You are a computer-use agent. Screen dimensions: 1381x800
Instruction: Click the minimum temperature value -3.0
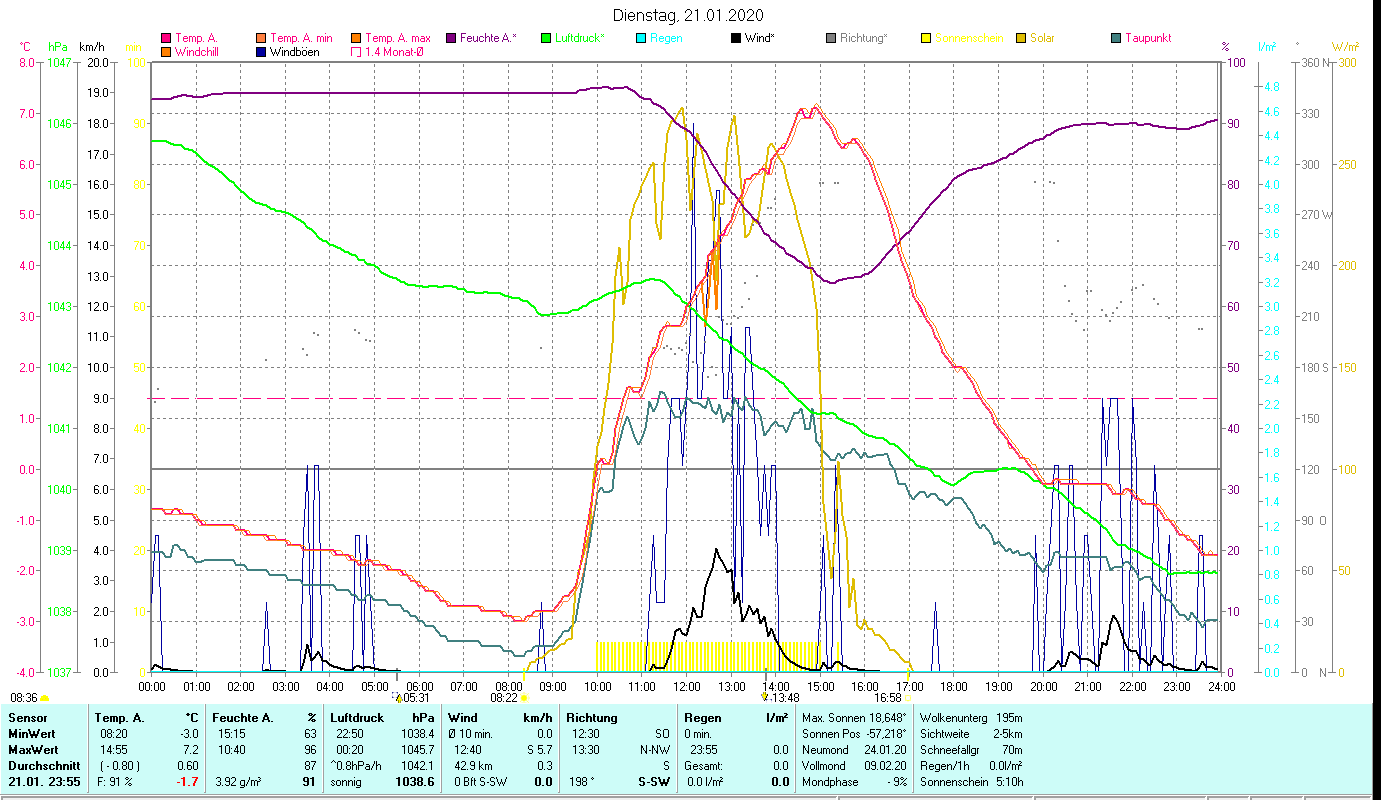pyautogui.click(x=189, y=734)
